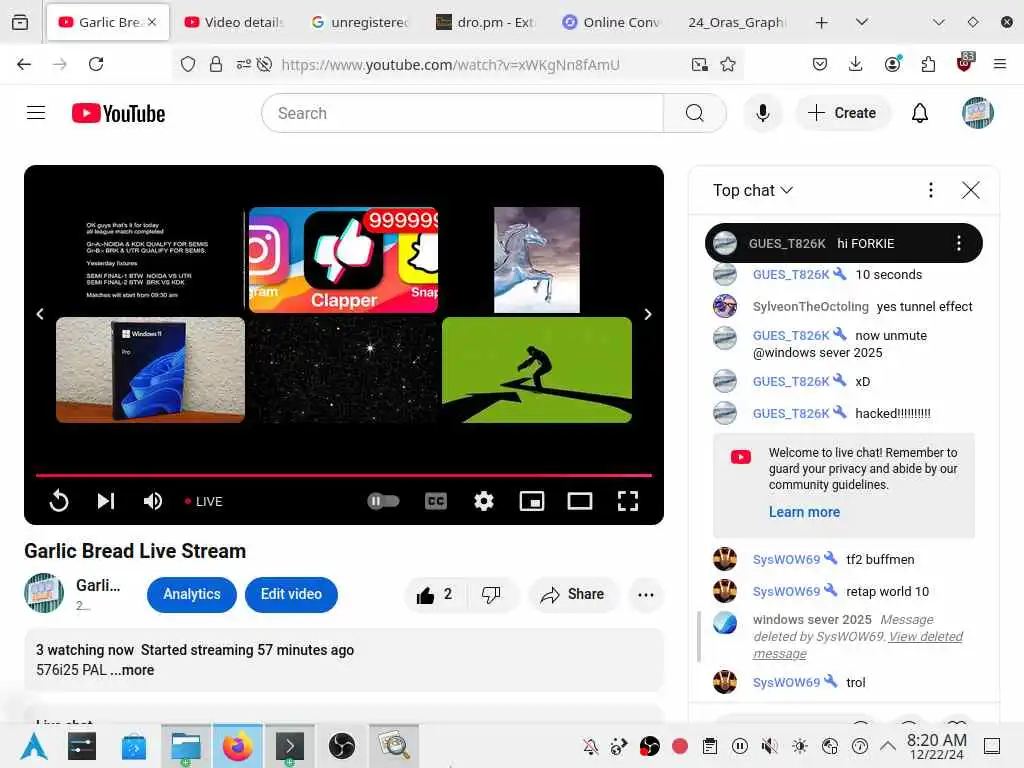Viewport: 1024px width, 768px height.
Task: Open the Clapper video thumbnail
Action: tap(344, 260)
